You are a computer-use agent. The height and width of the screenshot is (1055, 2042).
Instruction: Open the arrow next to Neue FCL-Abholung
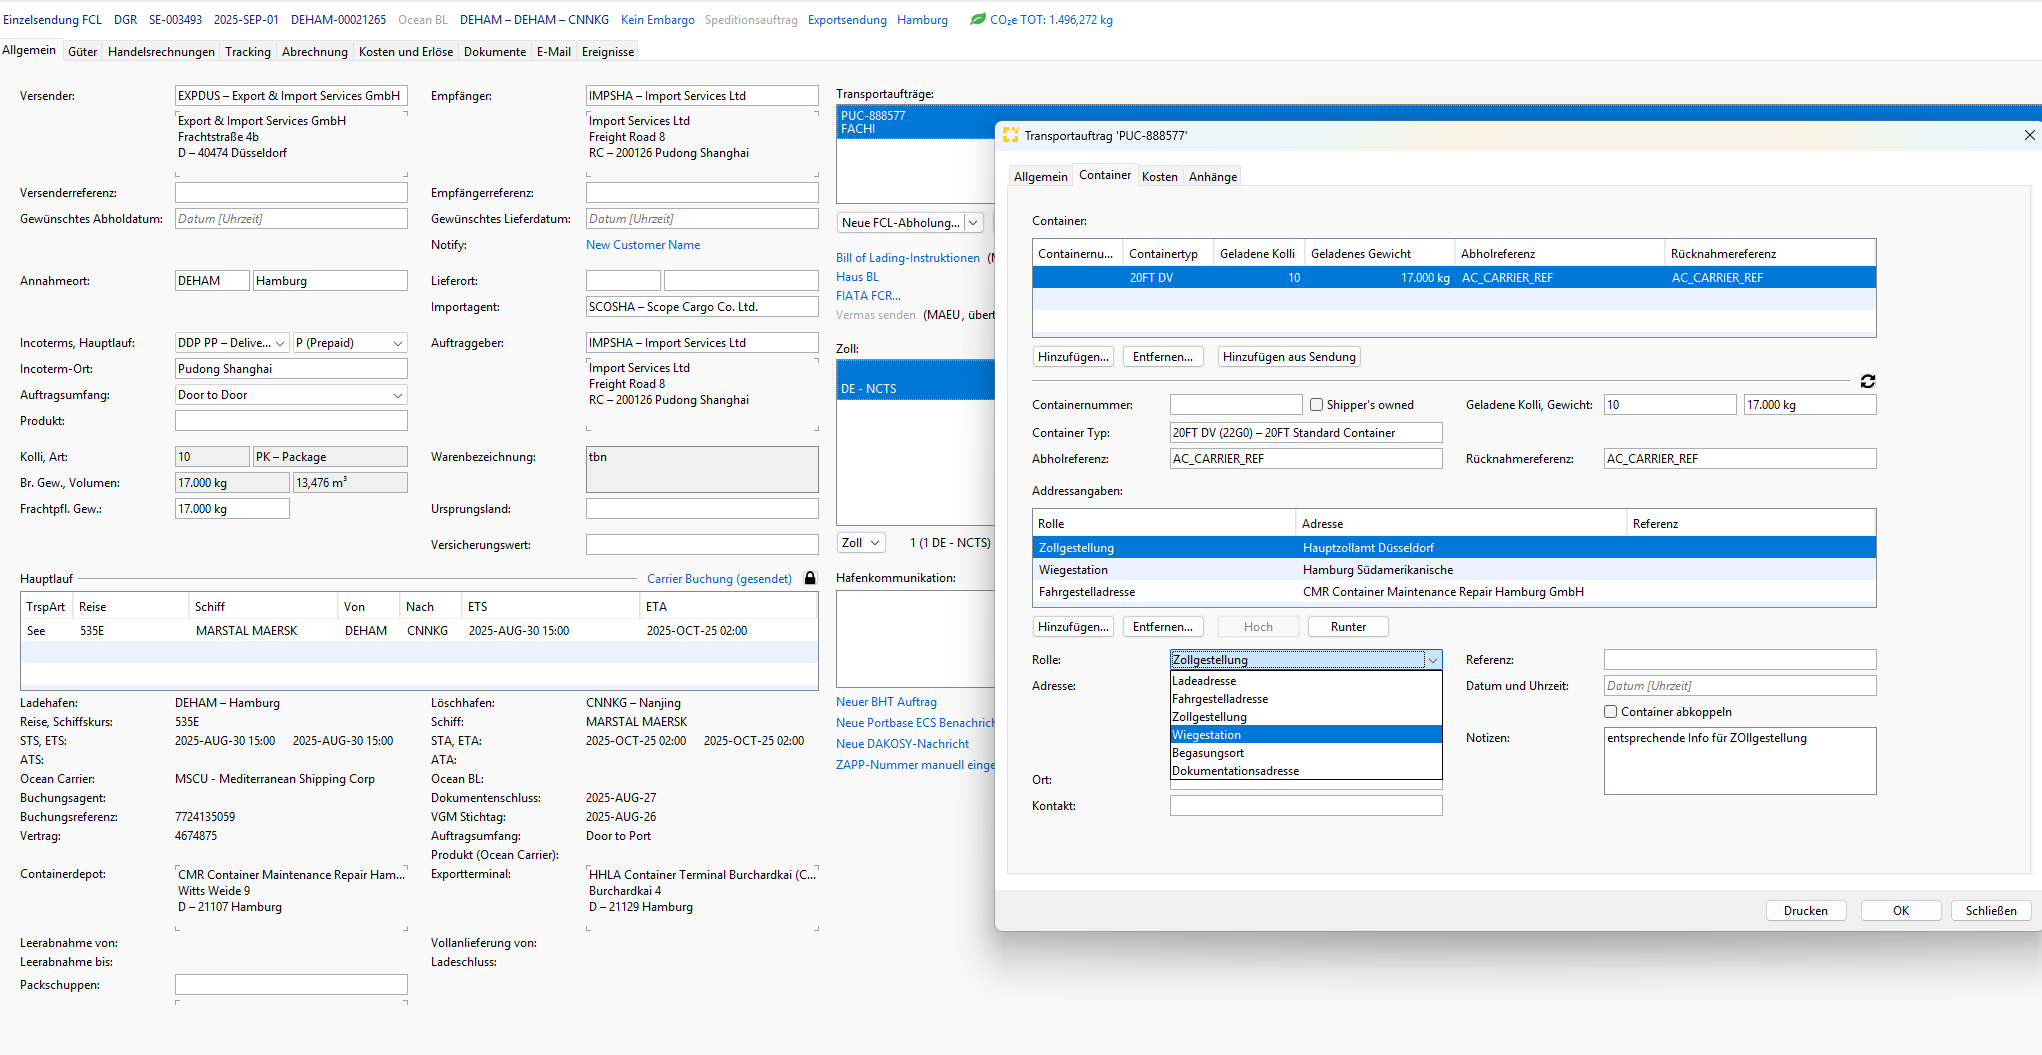coord(974,223)
